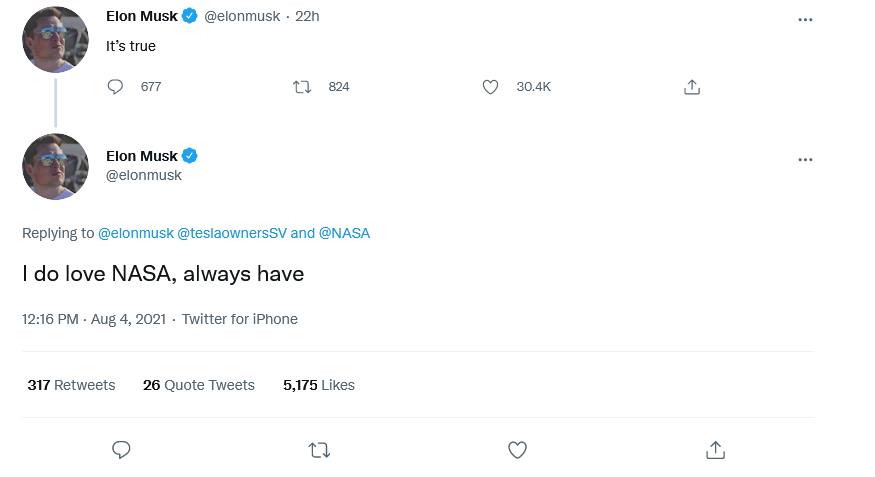875x477 pixels.
Task: Share the "I do love NASA" tweet
Action: tap(715, 450)
